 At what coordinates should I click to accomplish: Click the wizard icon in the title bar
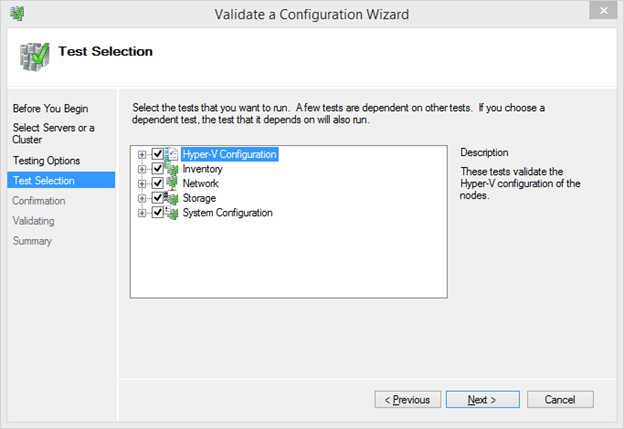pos(17,14)
